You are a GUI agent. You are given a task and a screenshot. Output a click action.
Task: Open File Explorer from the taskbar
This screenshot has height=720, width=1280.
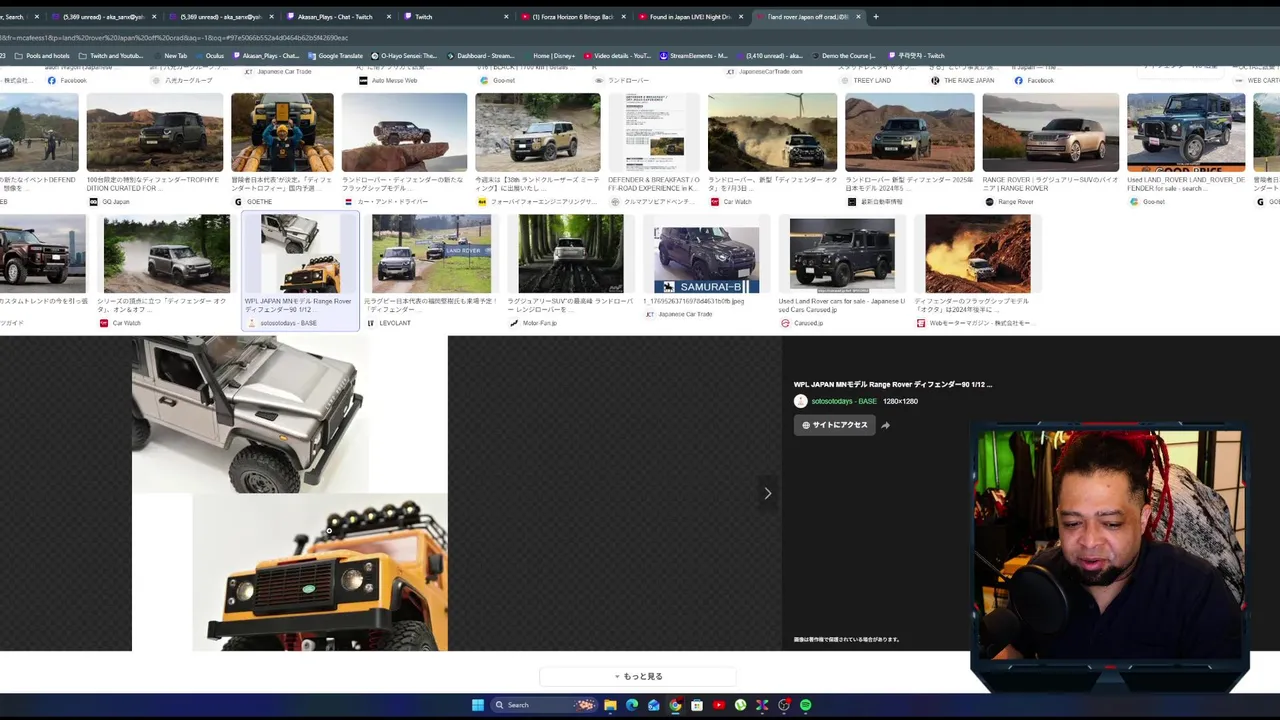pos(610,705)
